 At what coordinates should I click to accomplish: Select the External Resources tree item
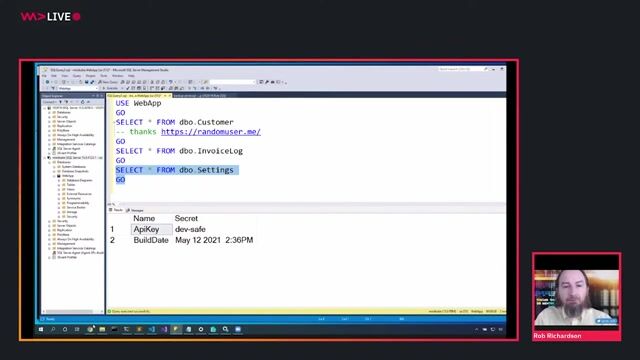[x=79, y=194]
